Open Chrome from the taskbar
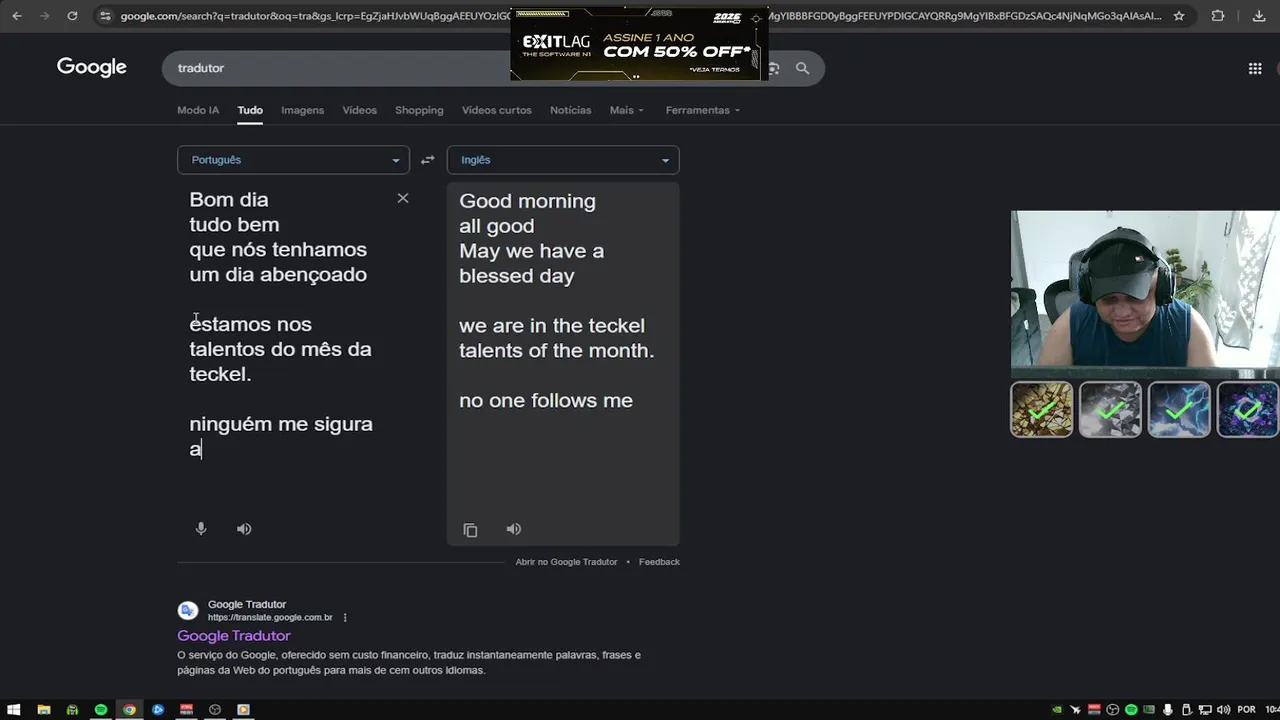 click(129, 710)
